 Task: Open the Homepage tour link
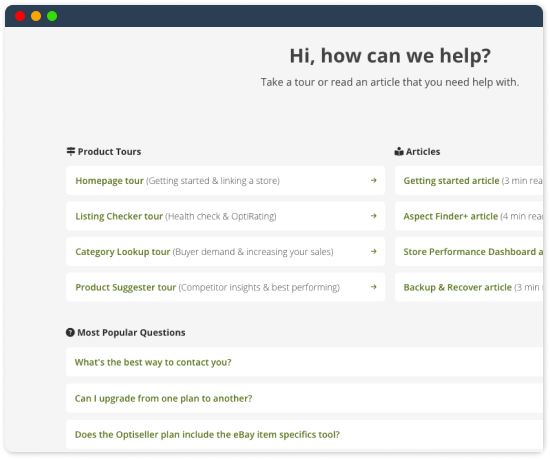pos(226,181)
